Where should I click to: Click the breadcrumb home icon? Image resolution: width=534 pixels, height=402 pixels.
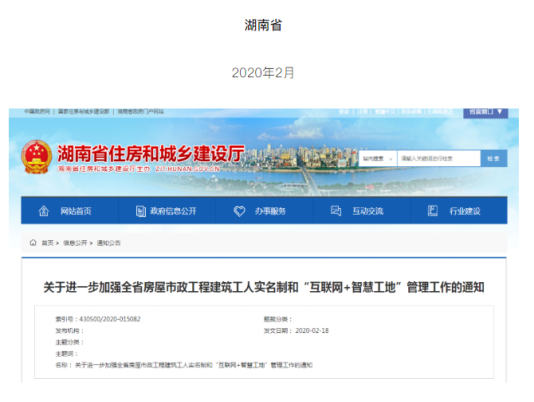point(33,243)
